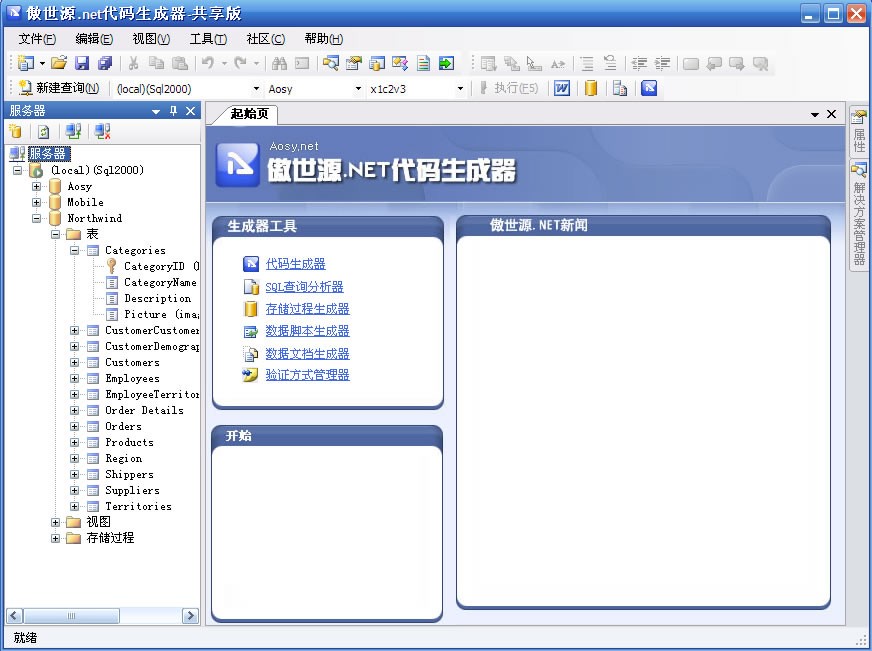
Task: Click the Save All toolbar icon
Action: pos(105,63)
